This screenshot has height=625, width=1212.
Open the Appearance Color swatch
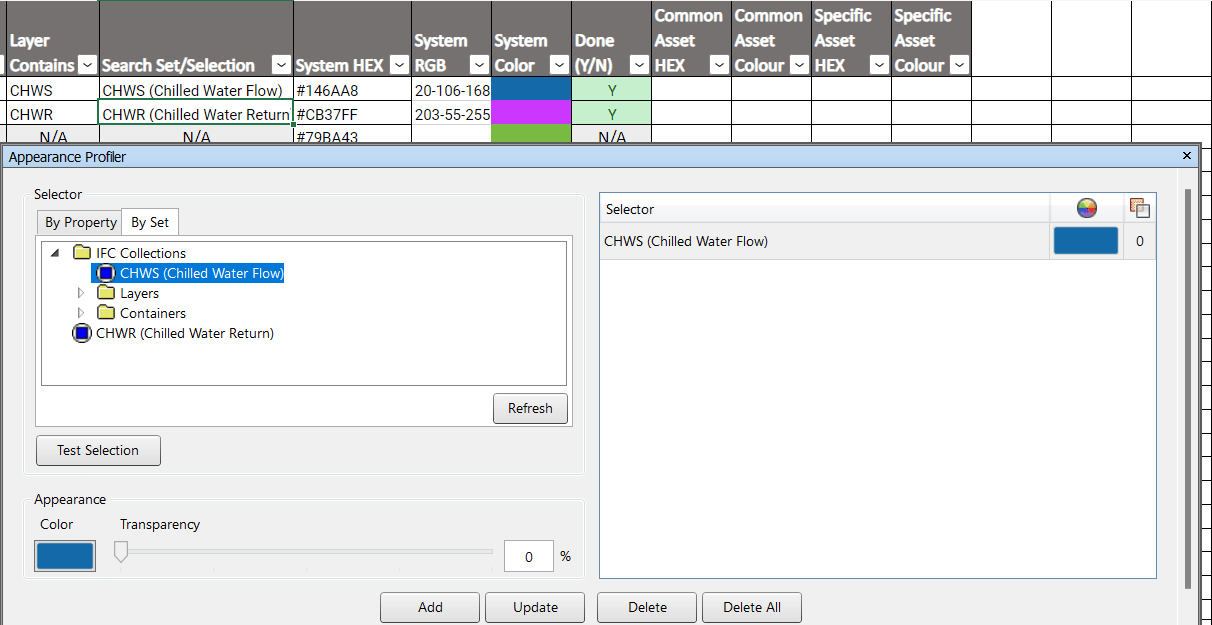tap(64, 555)
